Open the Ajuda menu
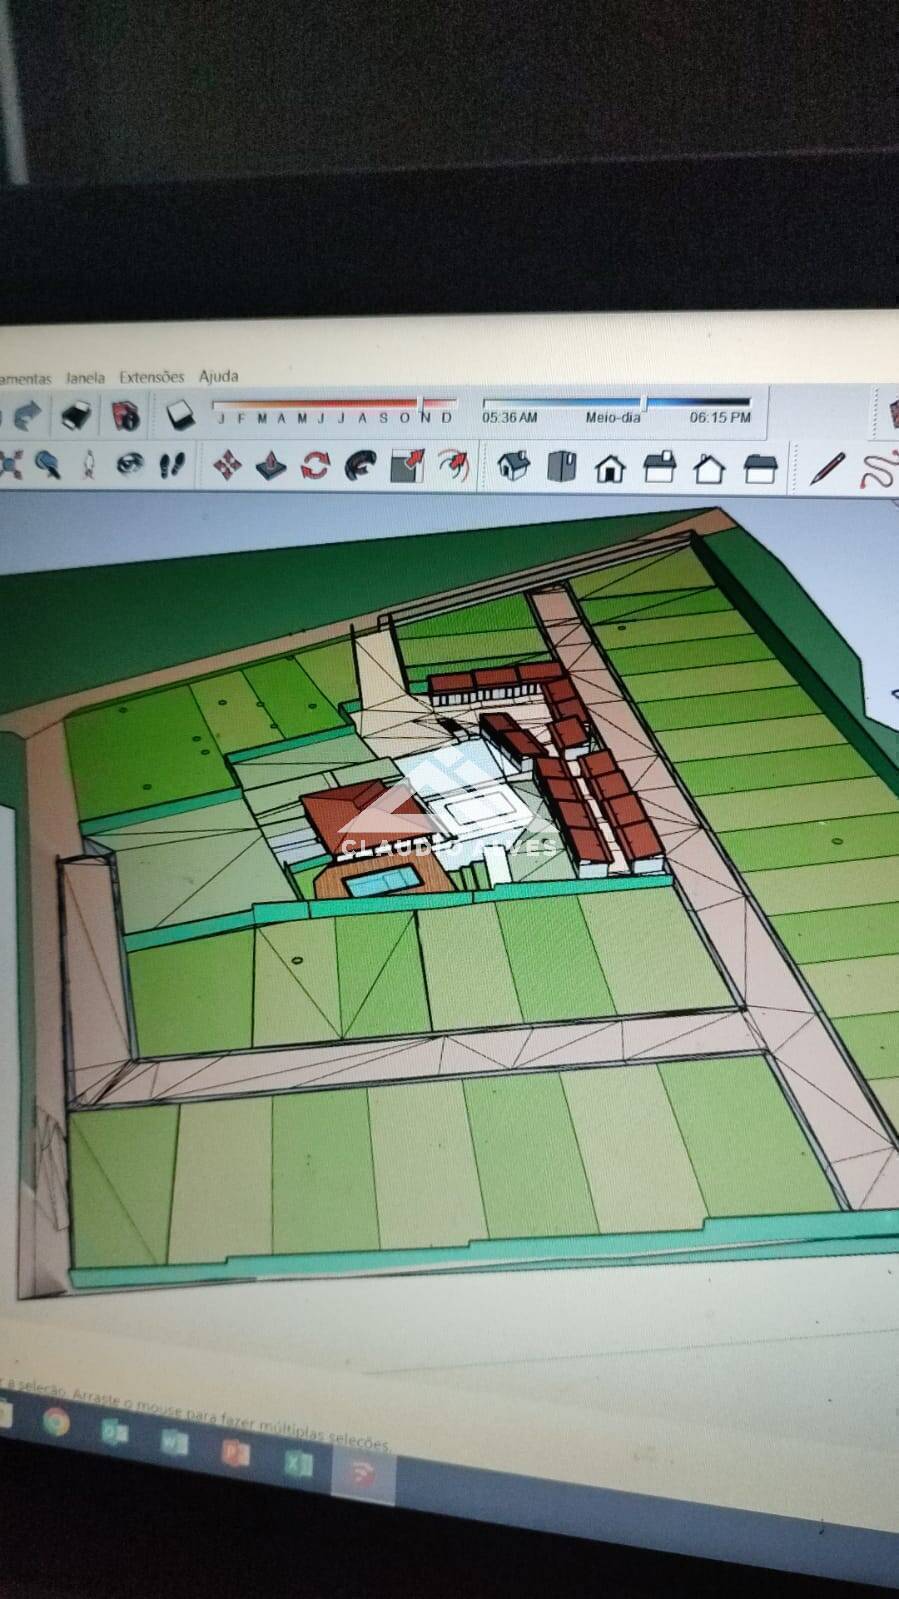The width and height of the screenshot is (899, 1599). coord(218,376)
